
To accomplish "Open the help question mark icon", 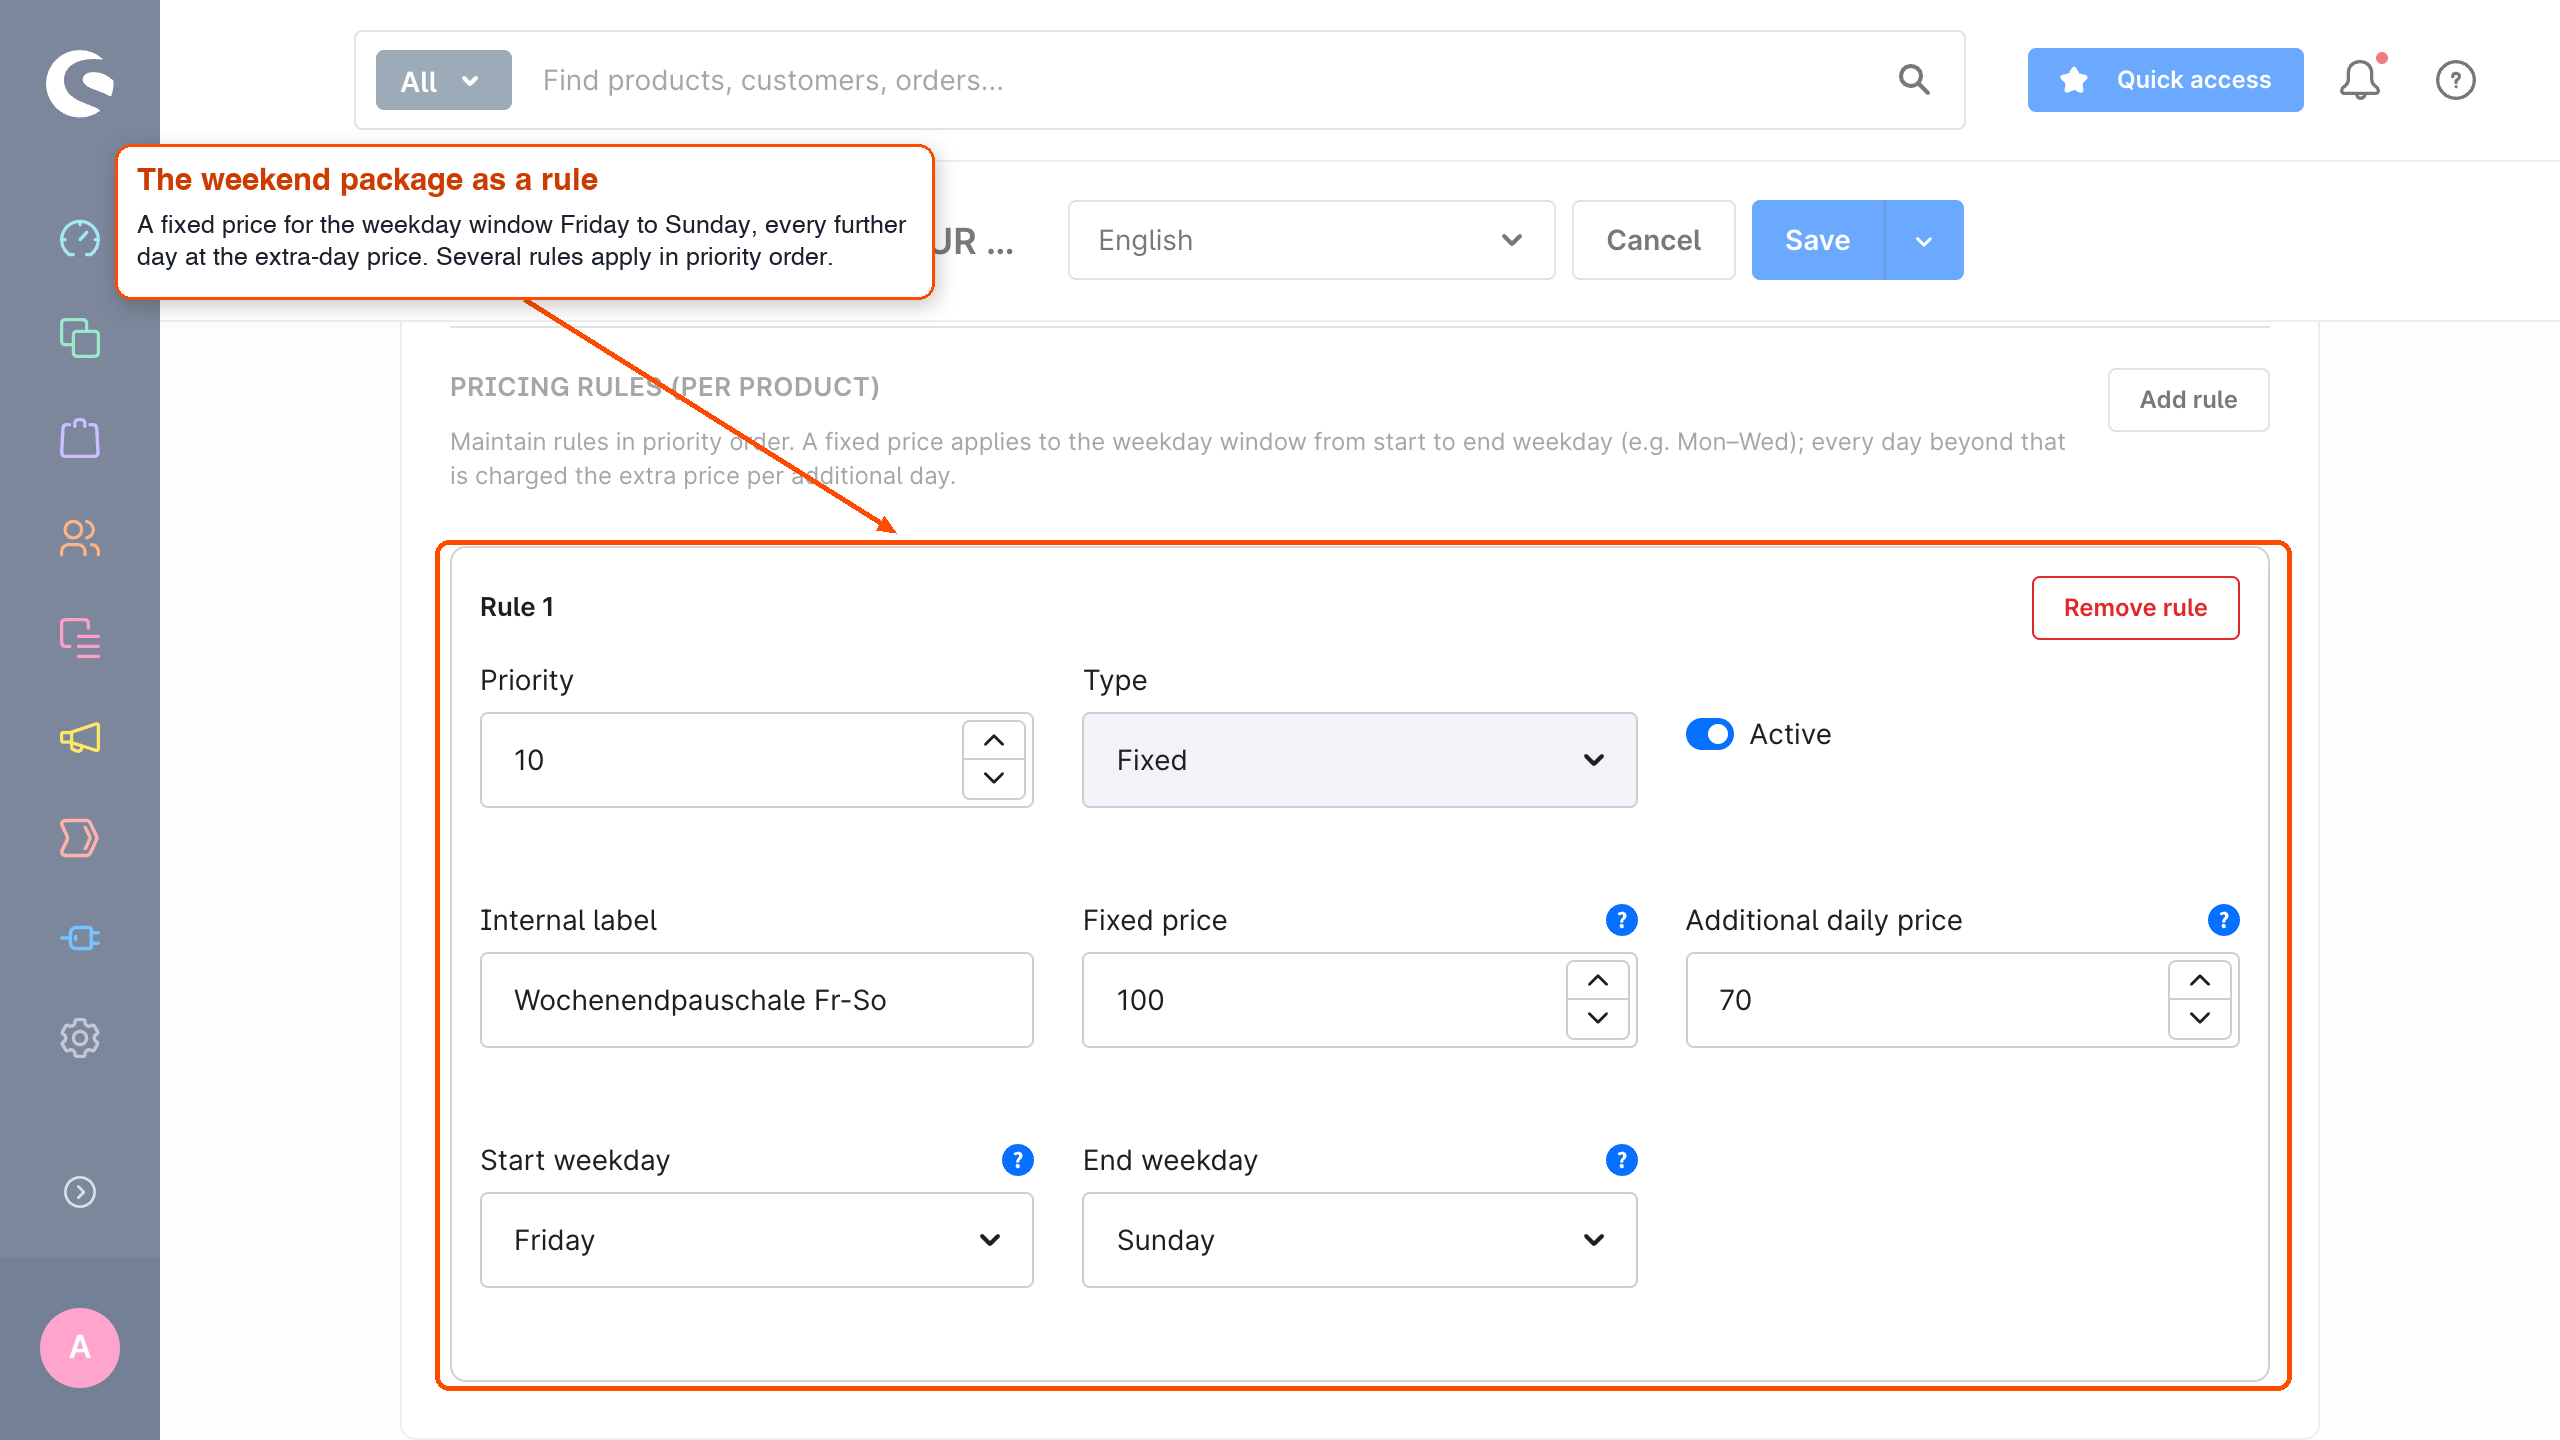I will point(2456,80).
